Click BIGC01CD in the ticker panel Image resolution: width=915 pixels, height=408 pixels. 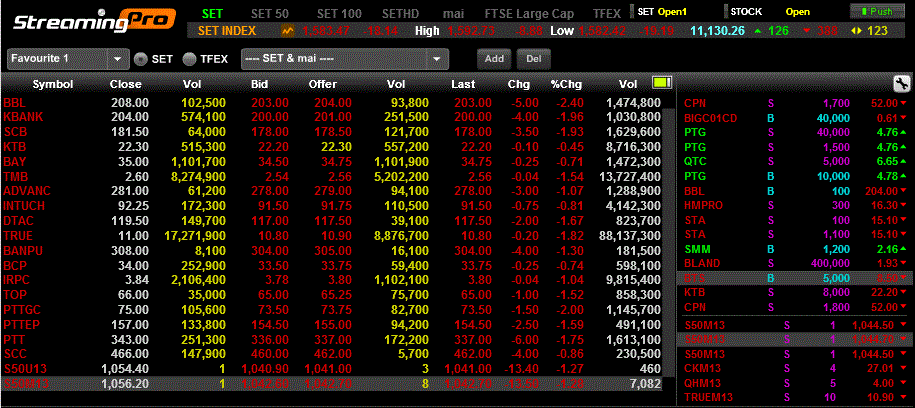[711, 118]
